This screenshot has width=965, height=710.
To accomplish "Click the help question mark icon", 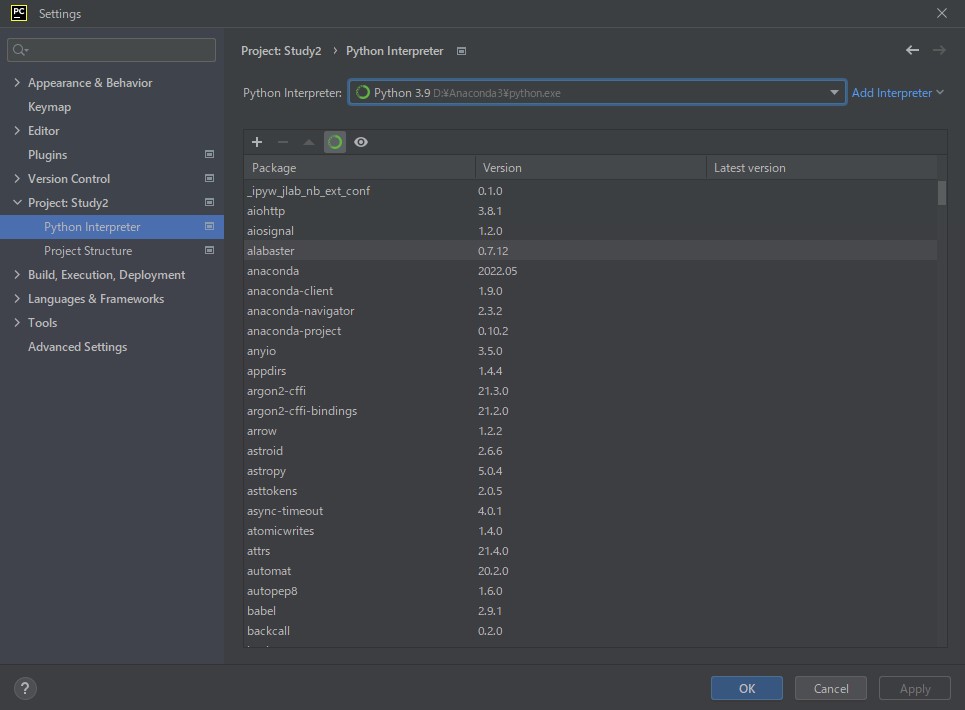I will [25, 688].
